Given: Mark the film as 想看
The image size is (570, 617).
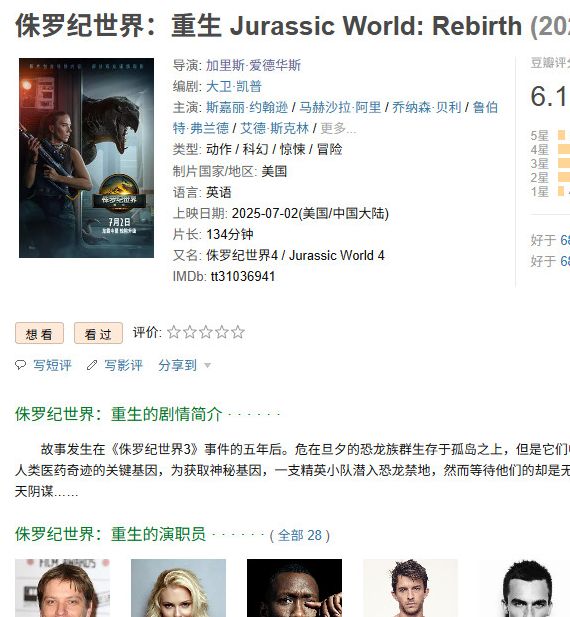Looking at the screenshot, I should 39,333.
